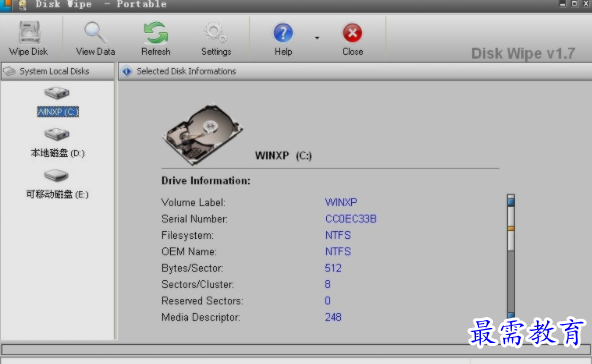Image resolution: width=592 pixels, height=364 pixels.
Task: Open Help with the question mark icon
Action: tap(283, 33)
